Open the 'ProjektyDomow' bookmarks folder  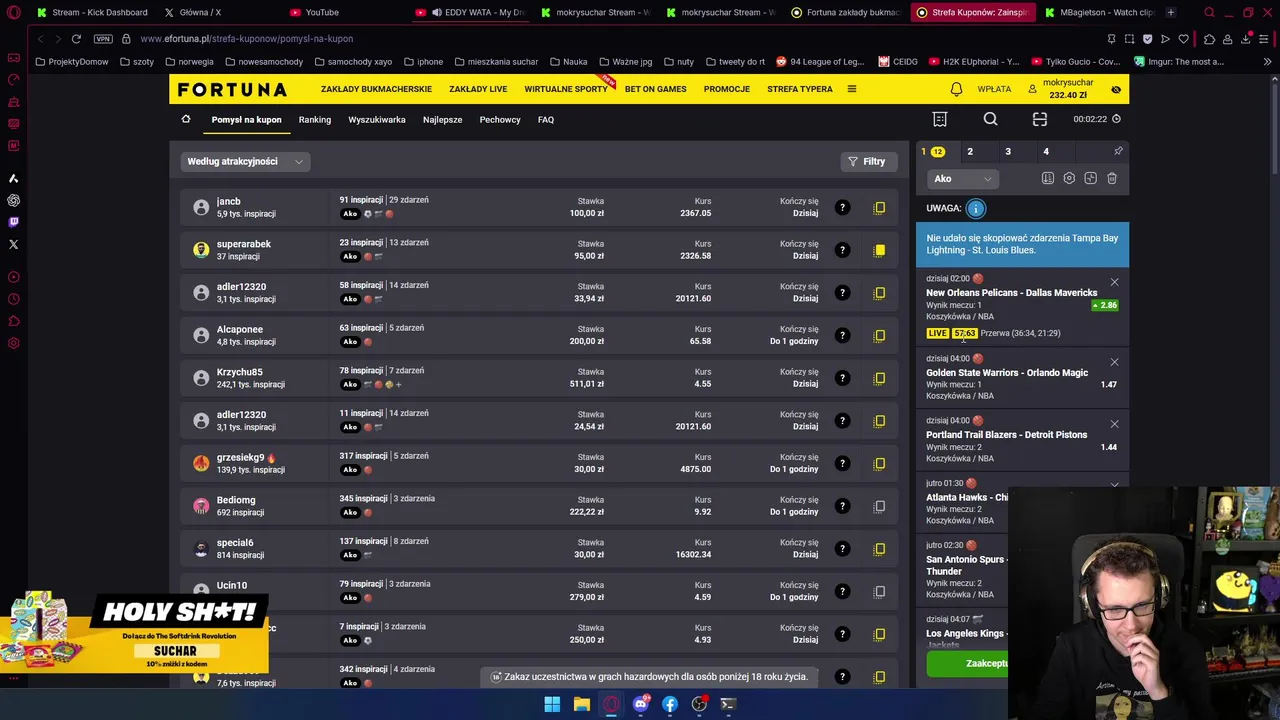click(71, 62)
